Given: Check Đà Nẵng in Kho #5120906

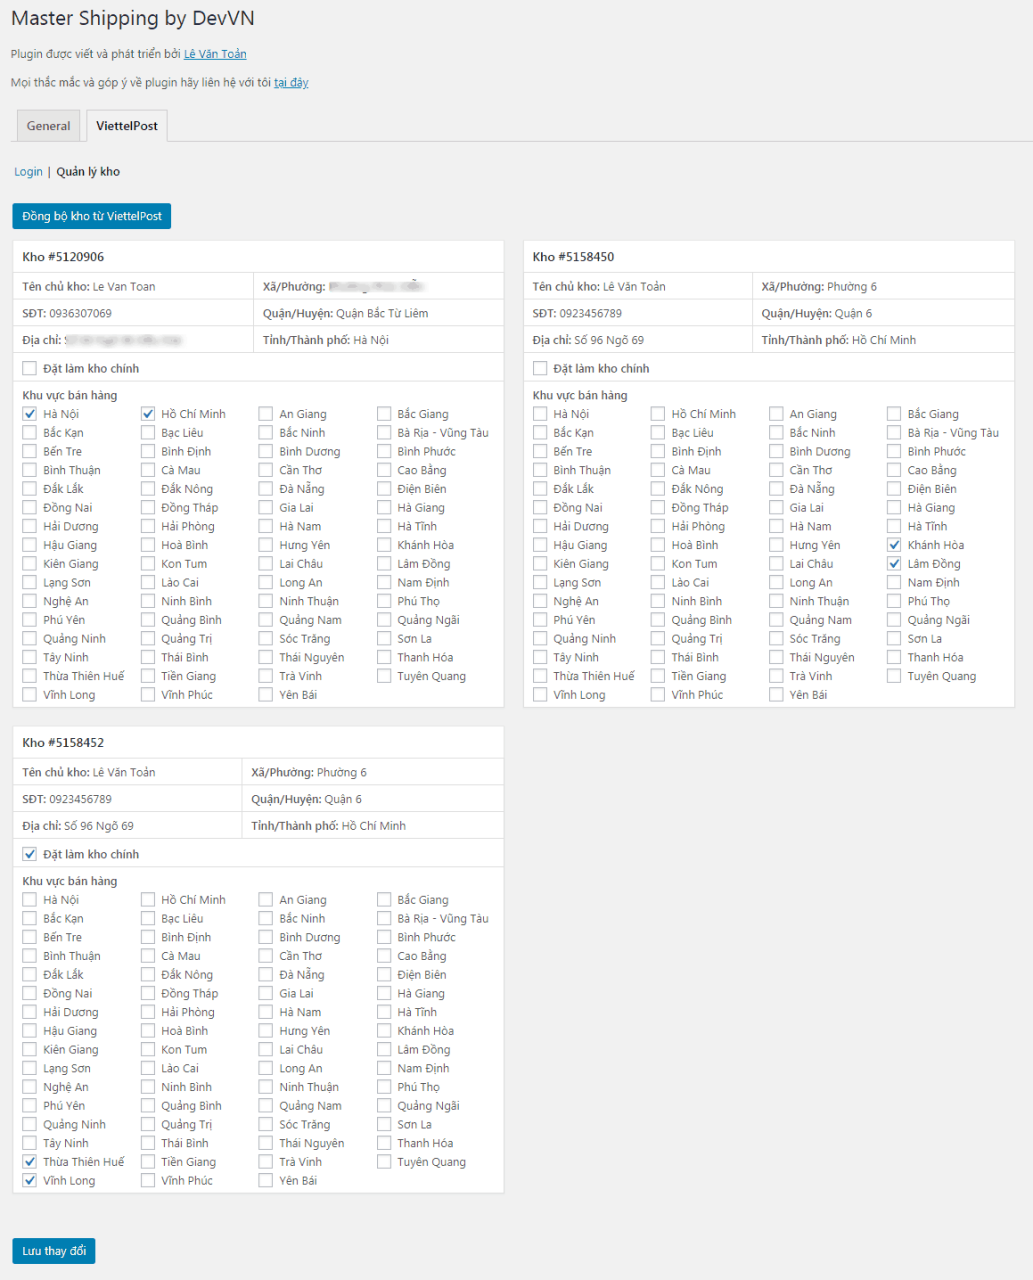Looking at the screenshot, I should (266, 489).
